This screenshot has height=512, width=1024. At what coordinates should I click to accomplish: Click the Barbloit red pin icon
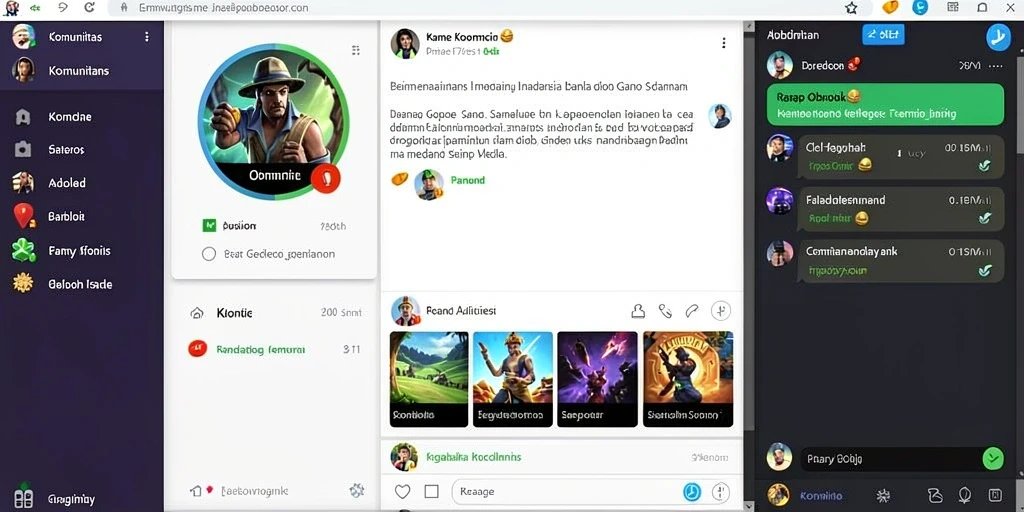pos(23,216)
